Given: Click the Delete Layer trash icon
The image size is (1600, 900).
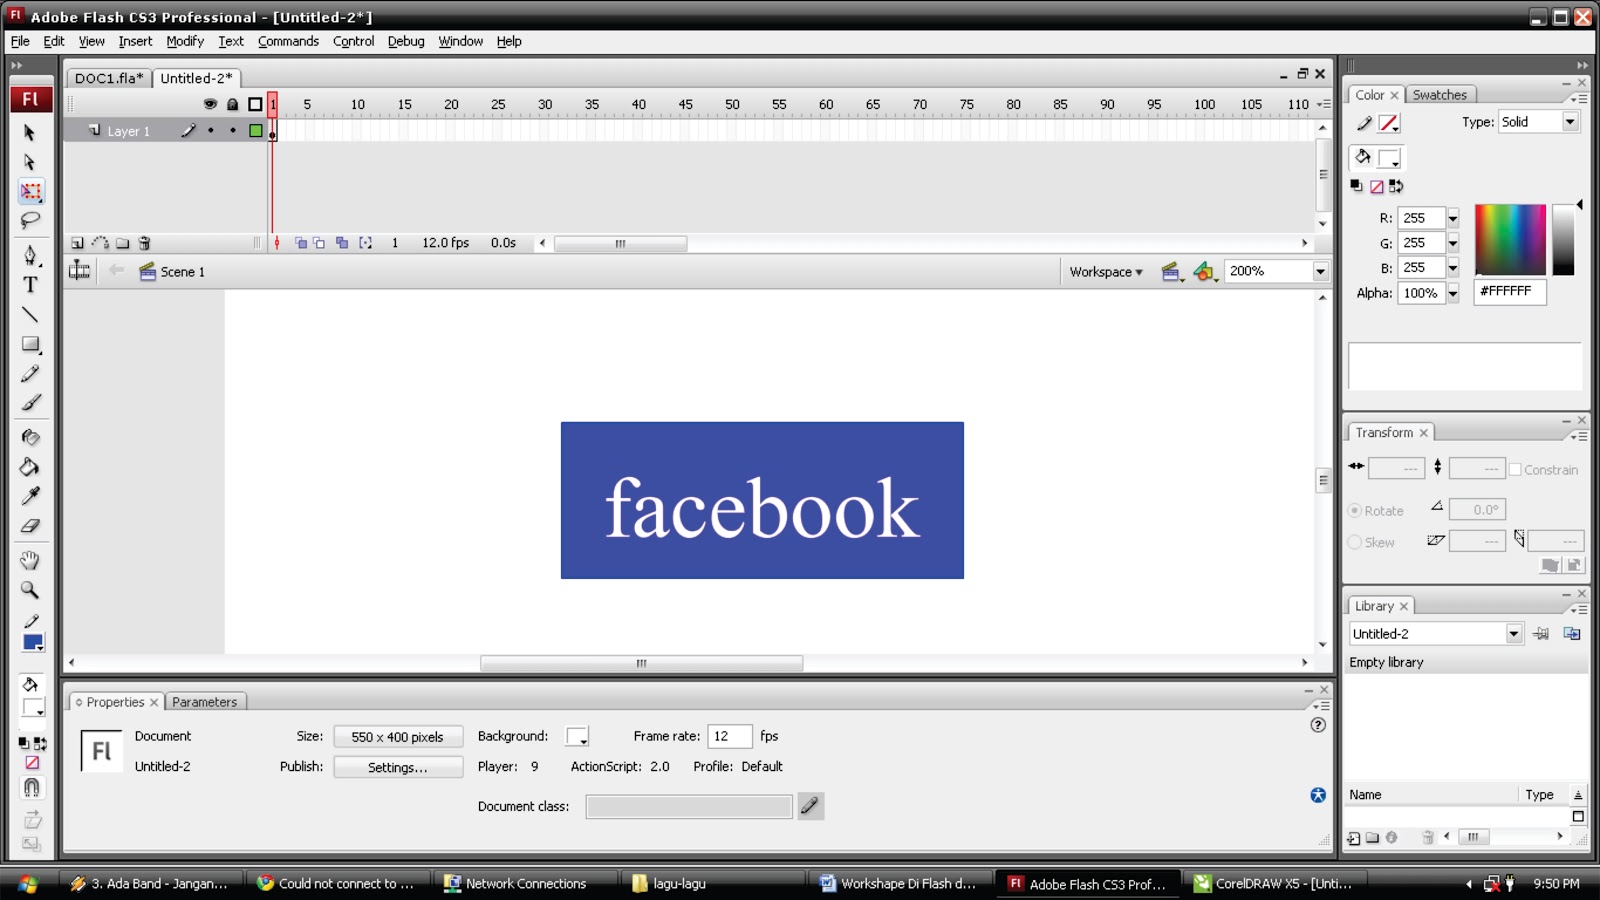Looking at the screenshot, I should [x=144, y=243].
